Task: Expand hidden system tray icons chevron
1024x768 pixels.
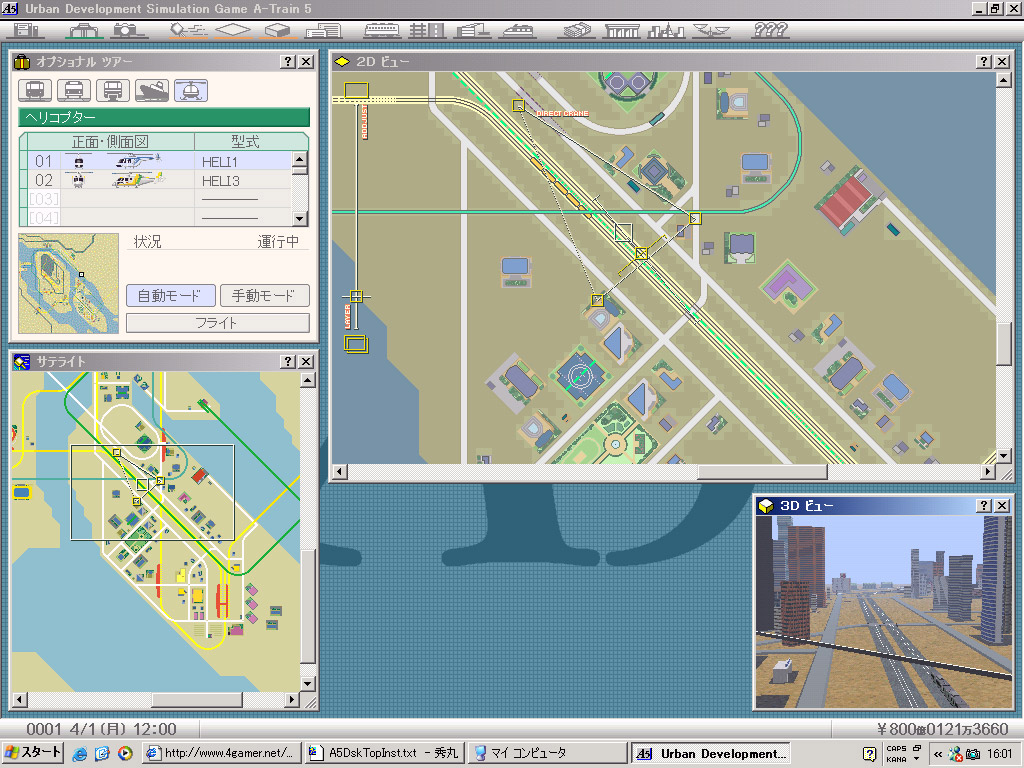Action: click(x=938, y=754)
